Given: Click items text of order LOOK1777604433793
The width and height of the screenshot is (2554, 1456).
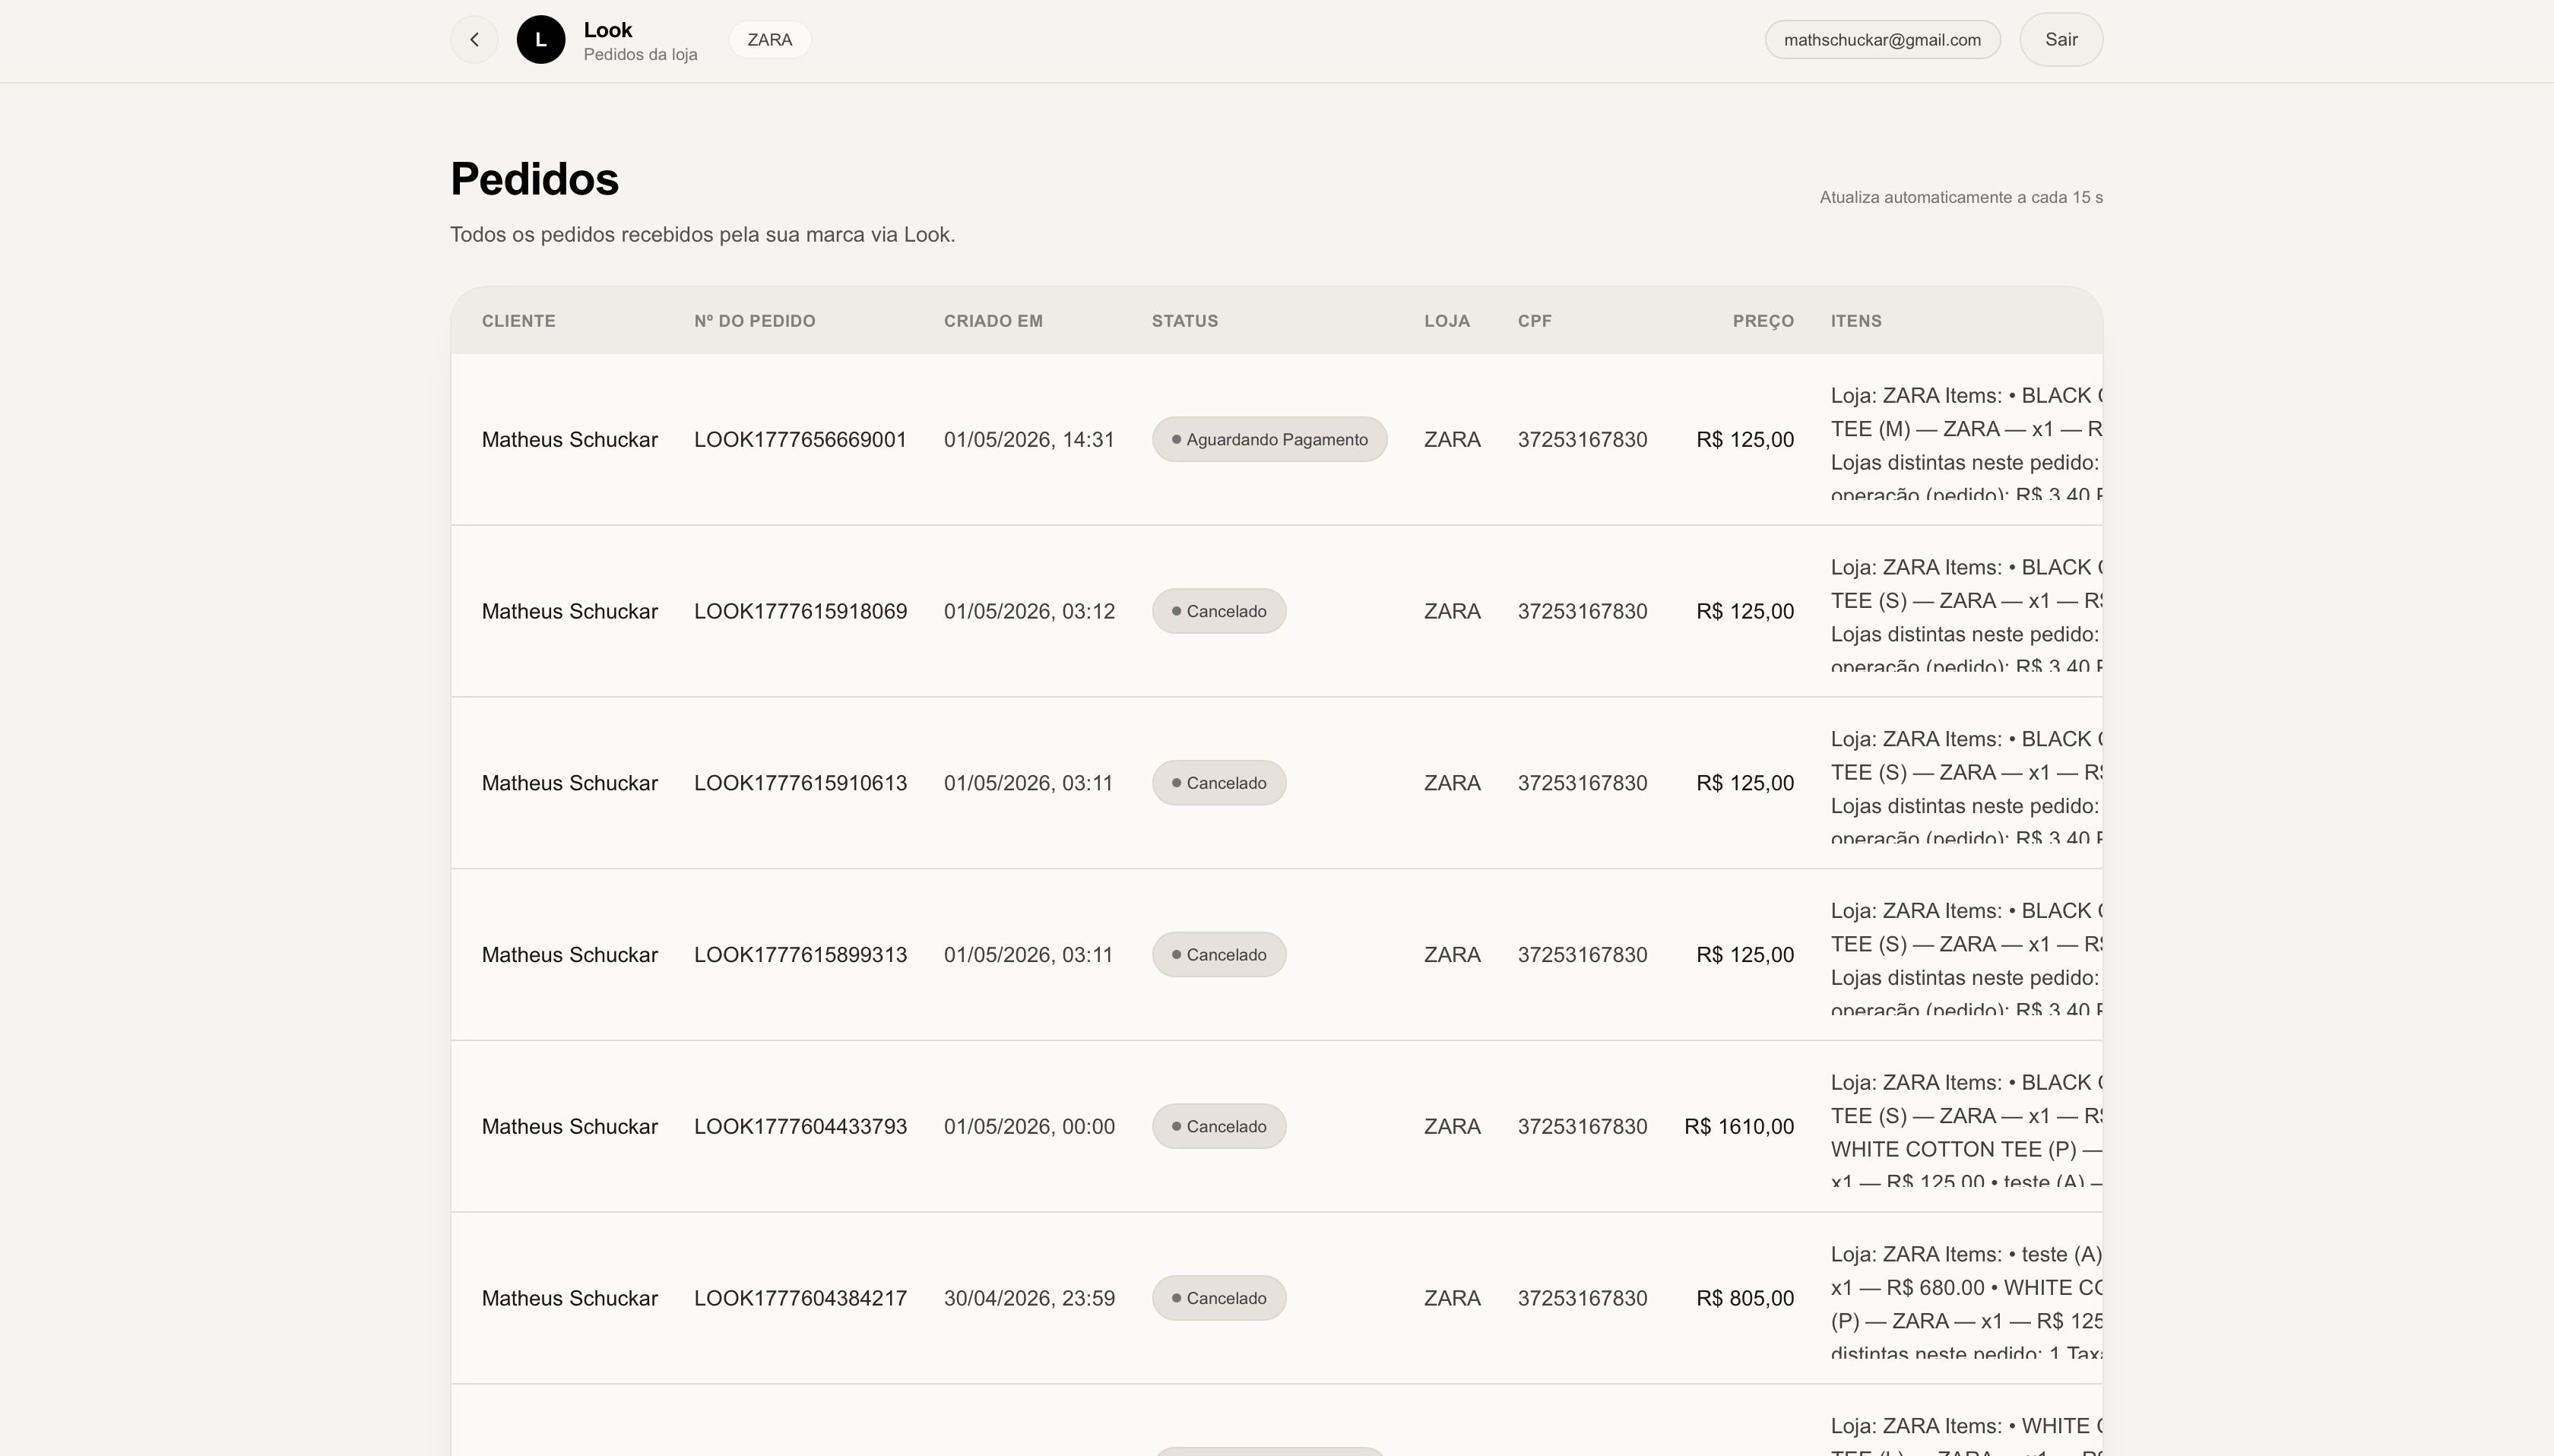Looking at the screenshot, I should [x=1966, y=1127].
